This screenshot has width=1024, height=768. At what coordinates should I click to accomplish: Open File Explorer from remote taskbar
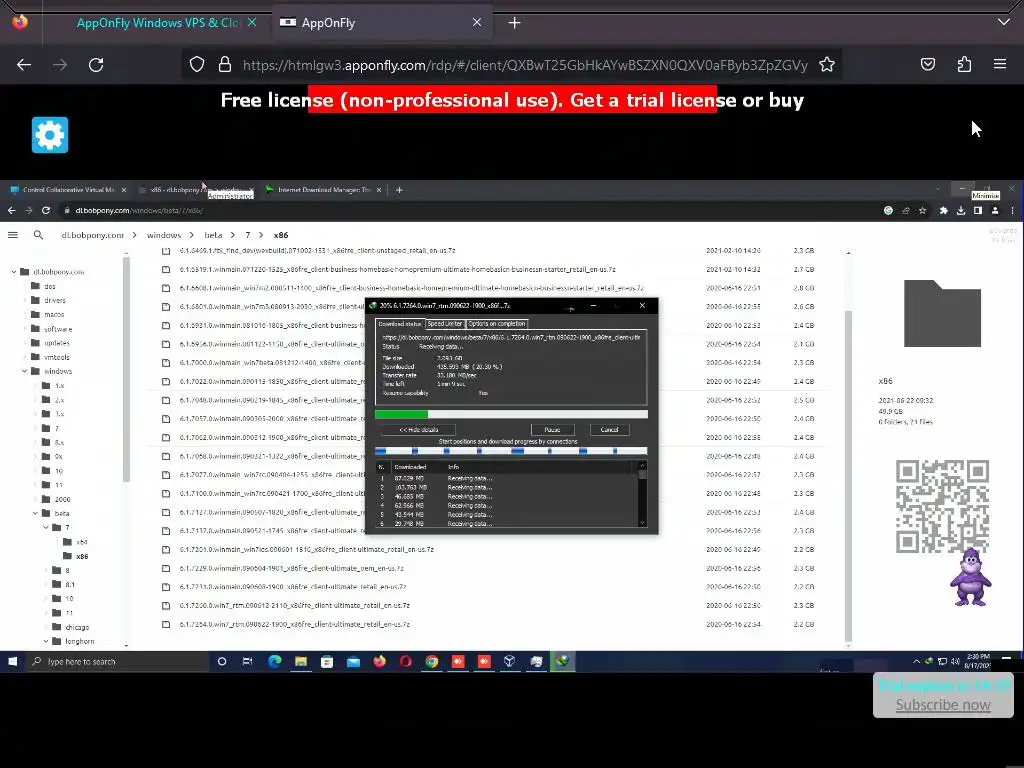[300, 662]
